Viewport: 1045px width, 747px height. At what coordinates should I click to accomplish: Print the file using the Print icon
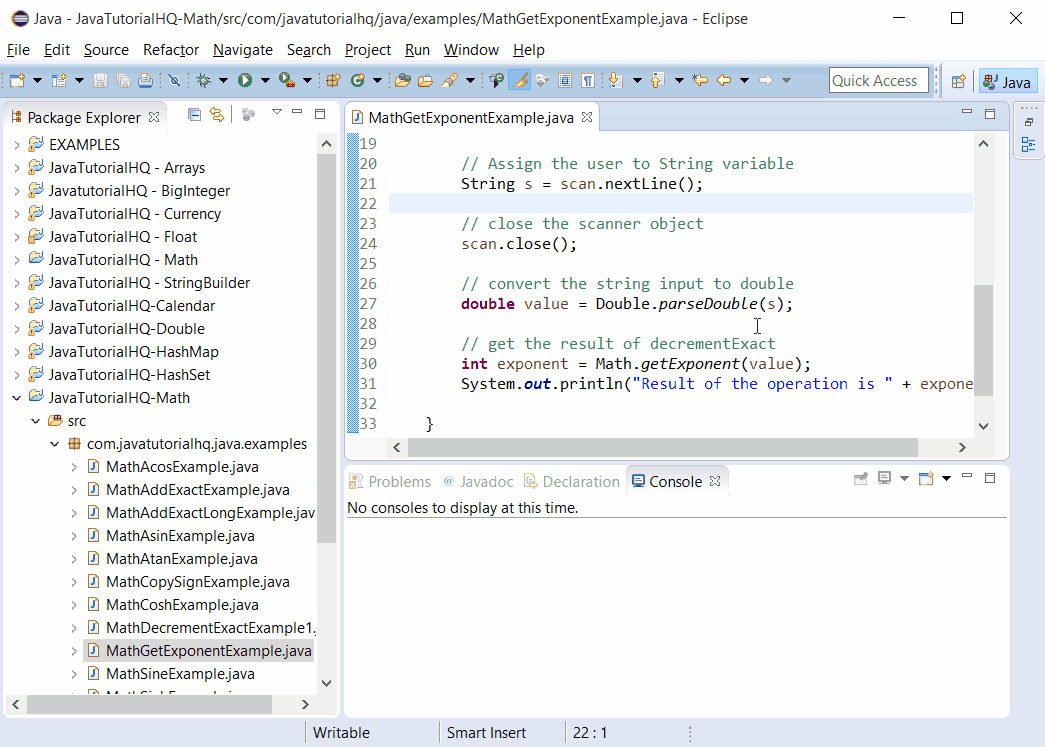(146, 80)
